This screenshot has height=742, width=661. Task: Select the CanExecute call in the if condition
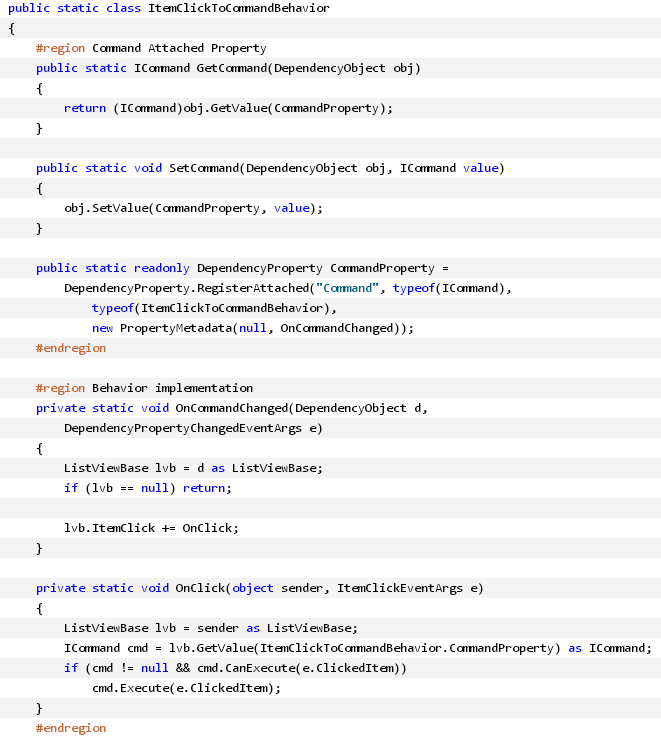(260, 668)
